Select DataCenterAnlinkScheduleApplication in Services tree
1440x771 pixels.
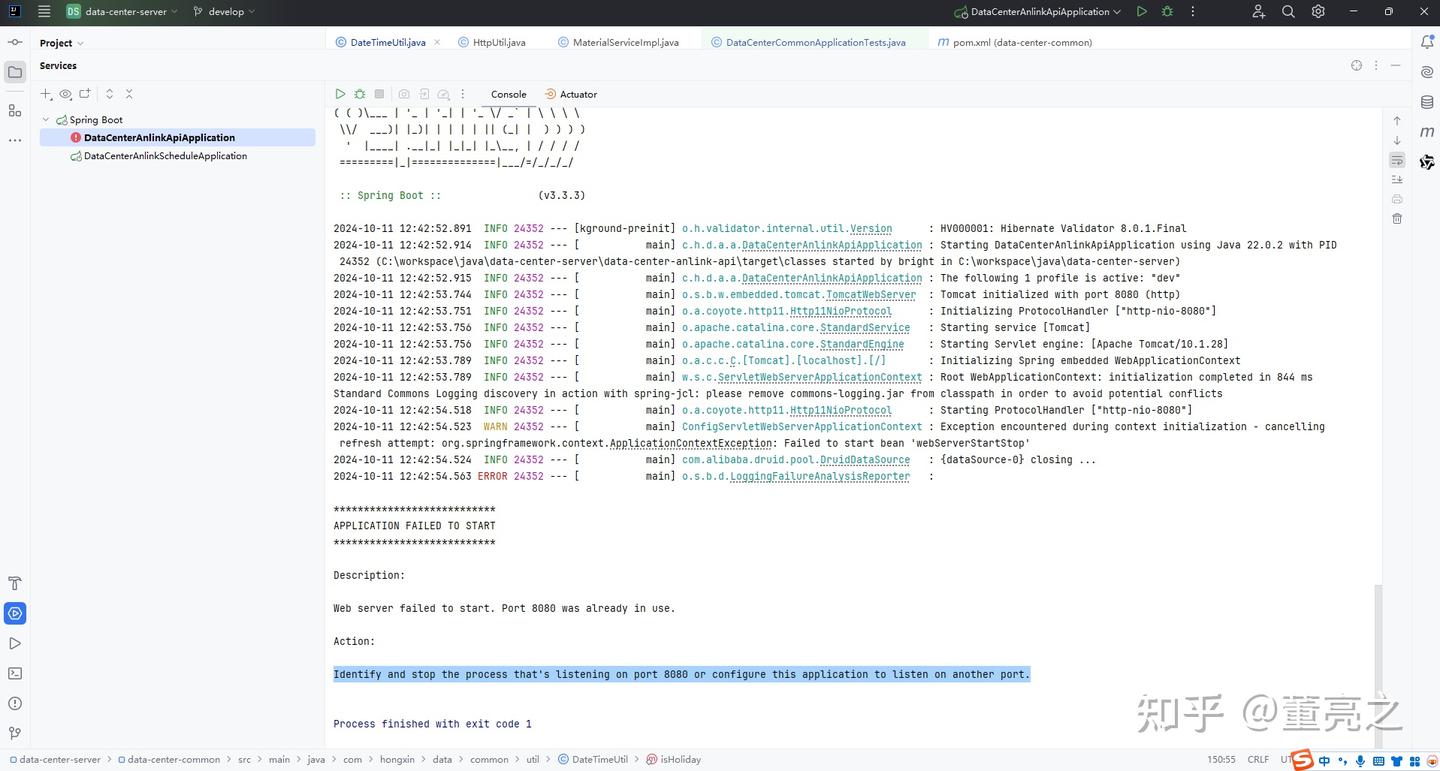(x=165, y=156)
